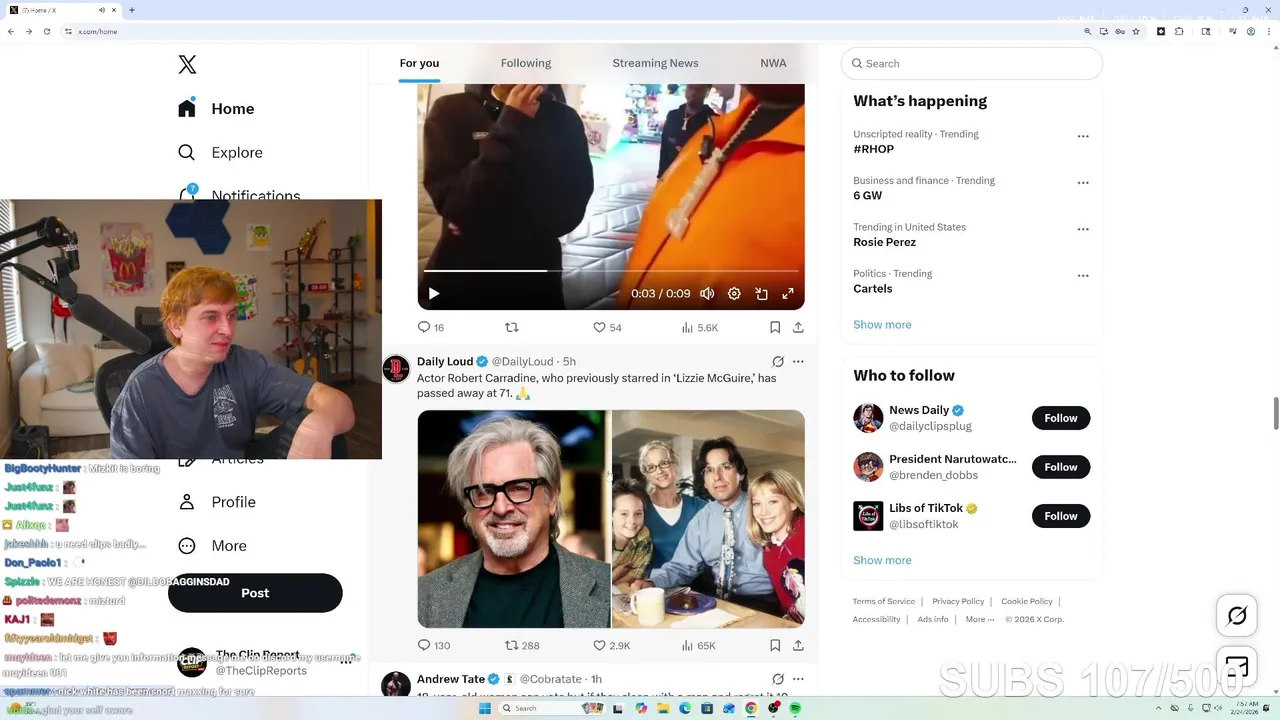Switch to the NWA tab

pos(773,63)
